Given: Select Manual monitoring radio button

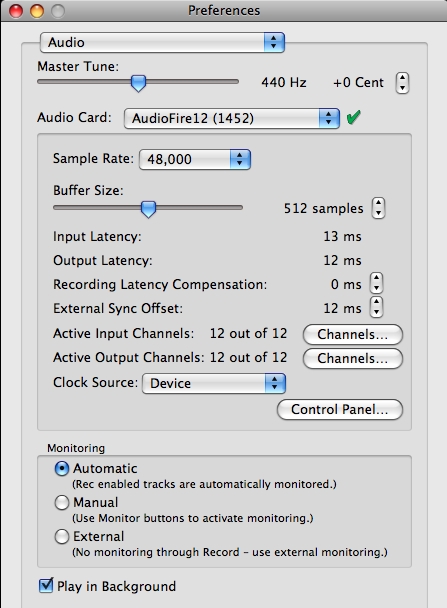Looking at the screenshot, I should click(x=62, y=503).
